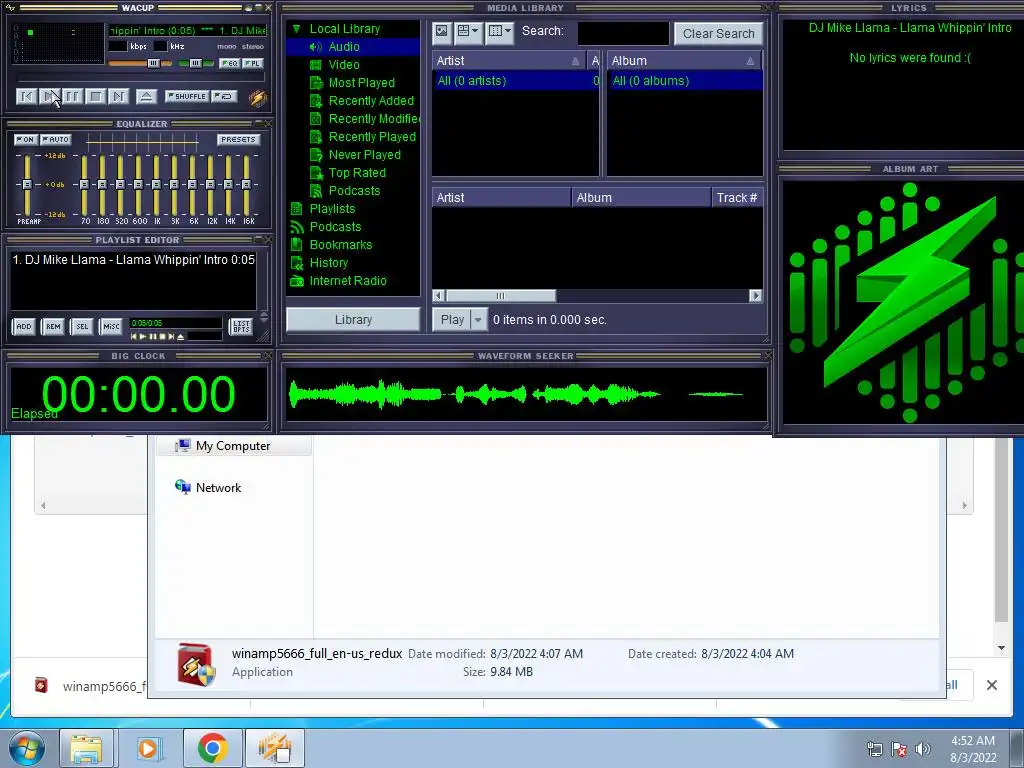The image size is (1024, 768).
Task: Open Chrome from the taskbar
Action: (x=213, y=748)
